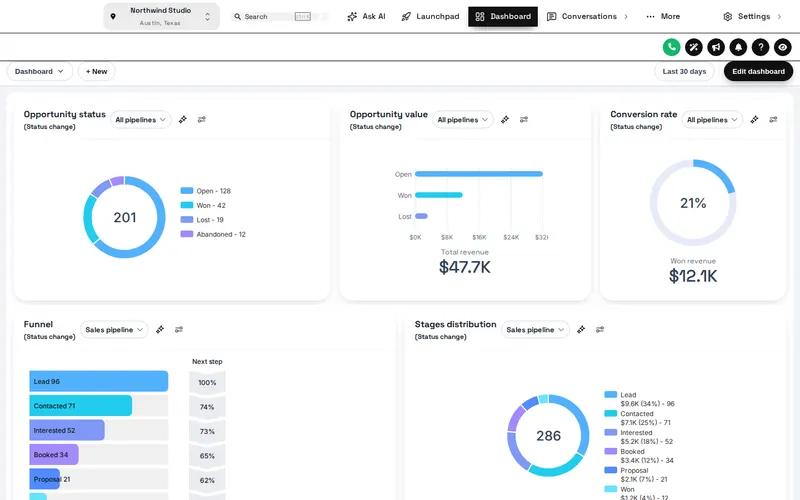Click the search magnifier icon
The height and width of the screenshot is (500, 800).
point(237,17)
